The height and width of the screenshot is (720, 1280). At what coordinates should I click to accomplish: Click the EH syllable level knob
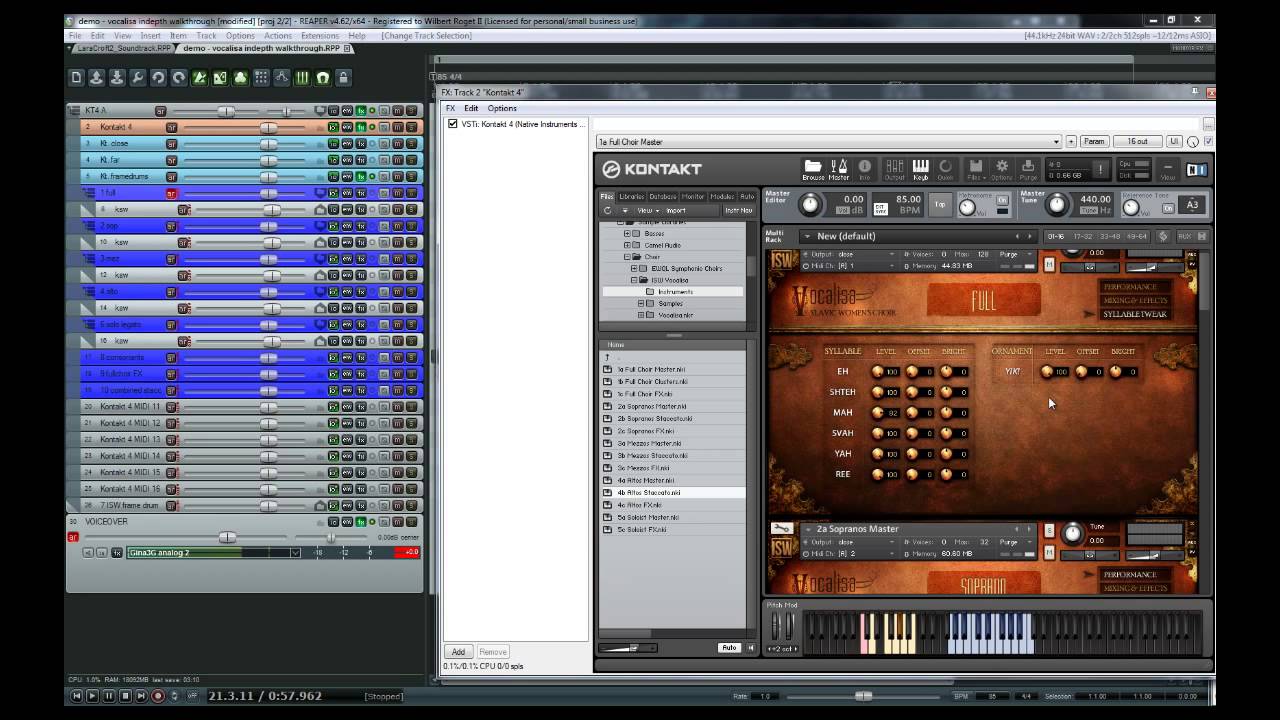click(877, 372)
